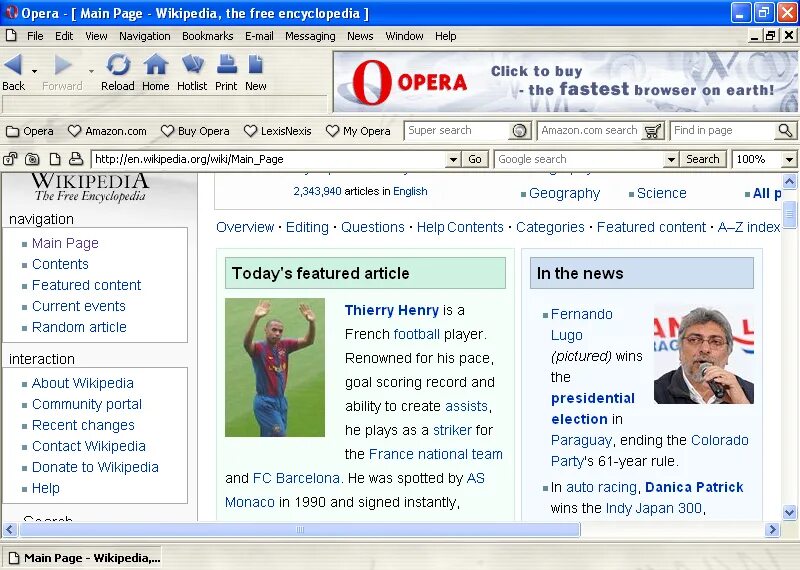Toggle document/user mode page icon
This screenshot has width=800, height=570.
[55, 159]
